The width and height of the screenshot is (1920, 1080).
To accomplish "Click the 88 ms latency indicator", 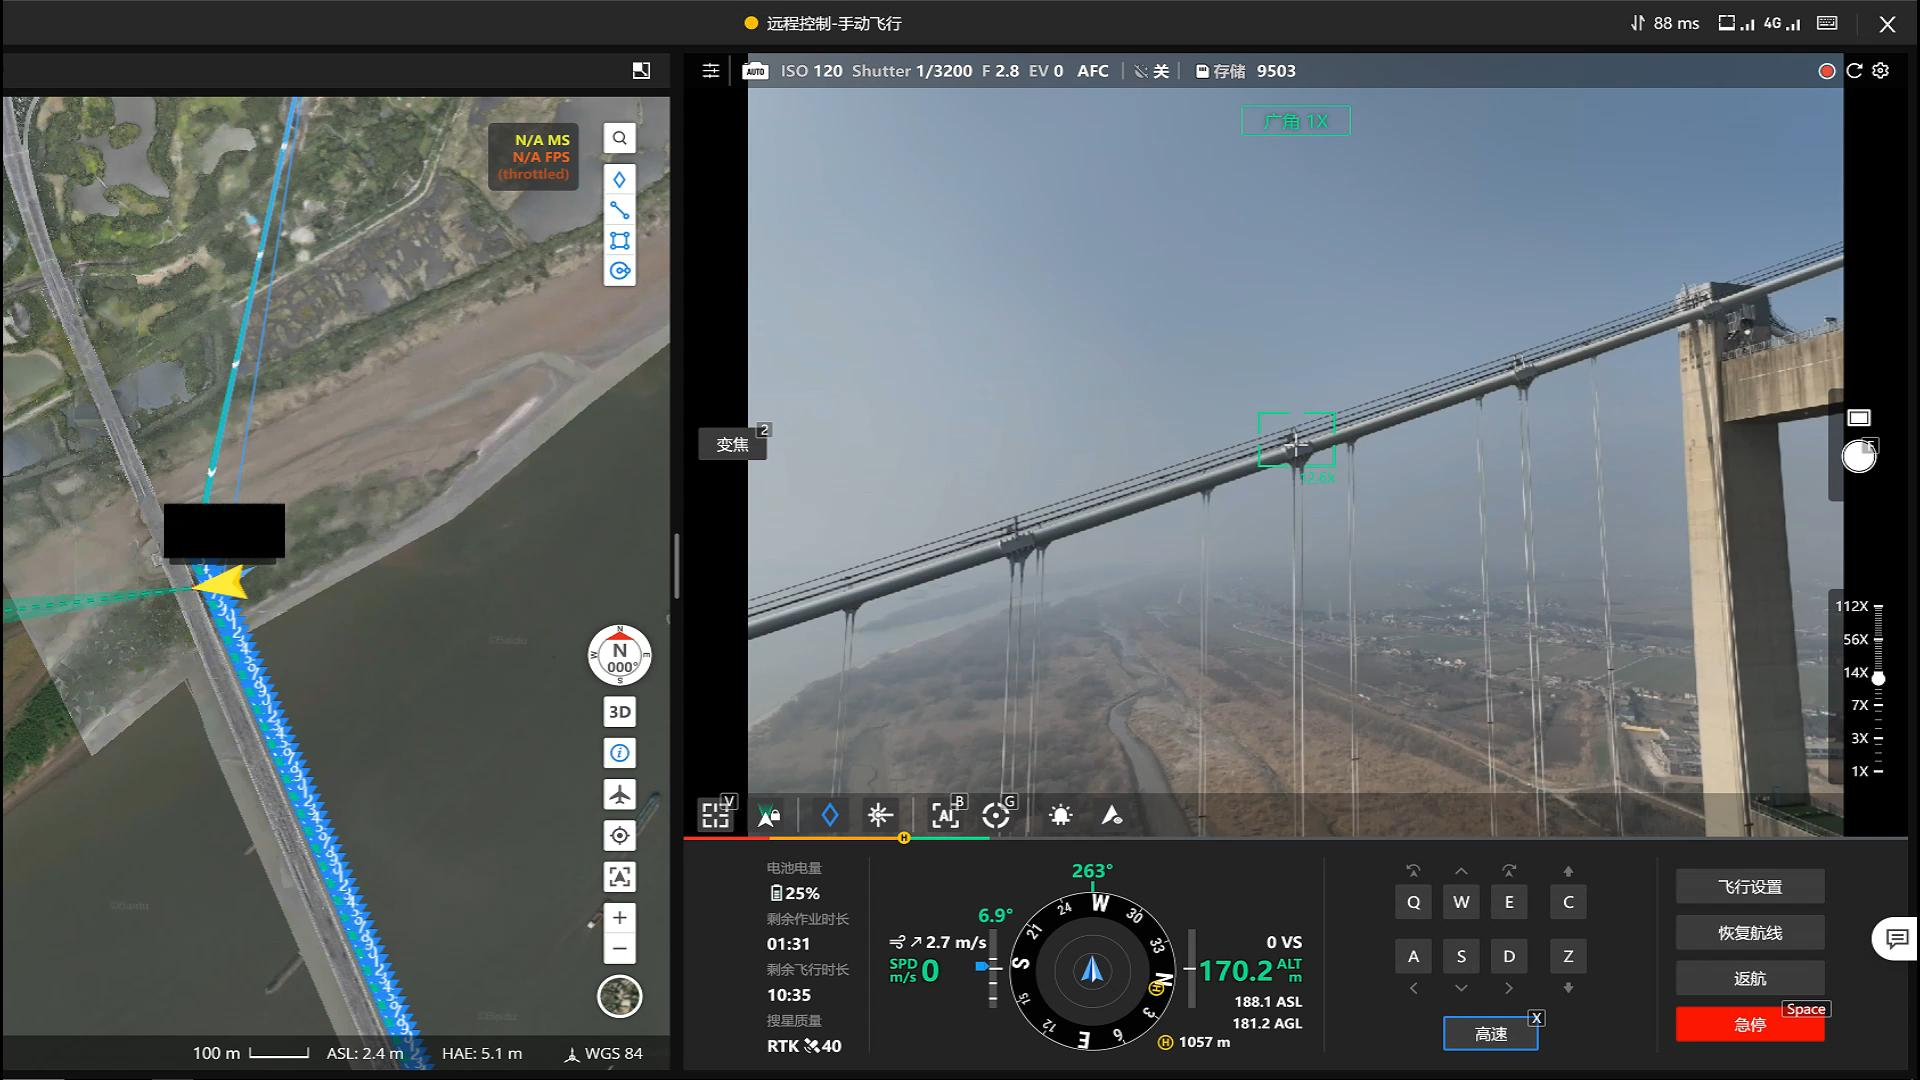I will [1665, 23].
